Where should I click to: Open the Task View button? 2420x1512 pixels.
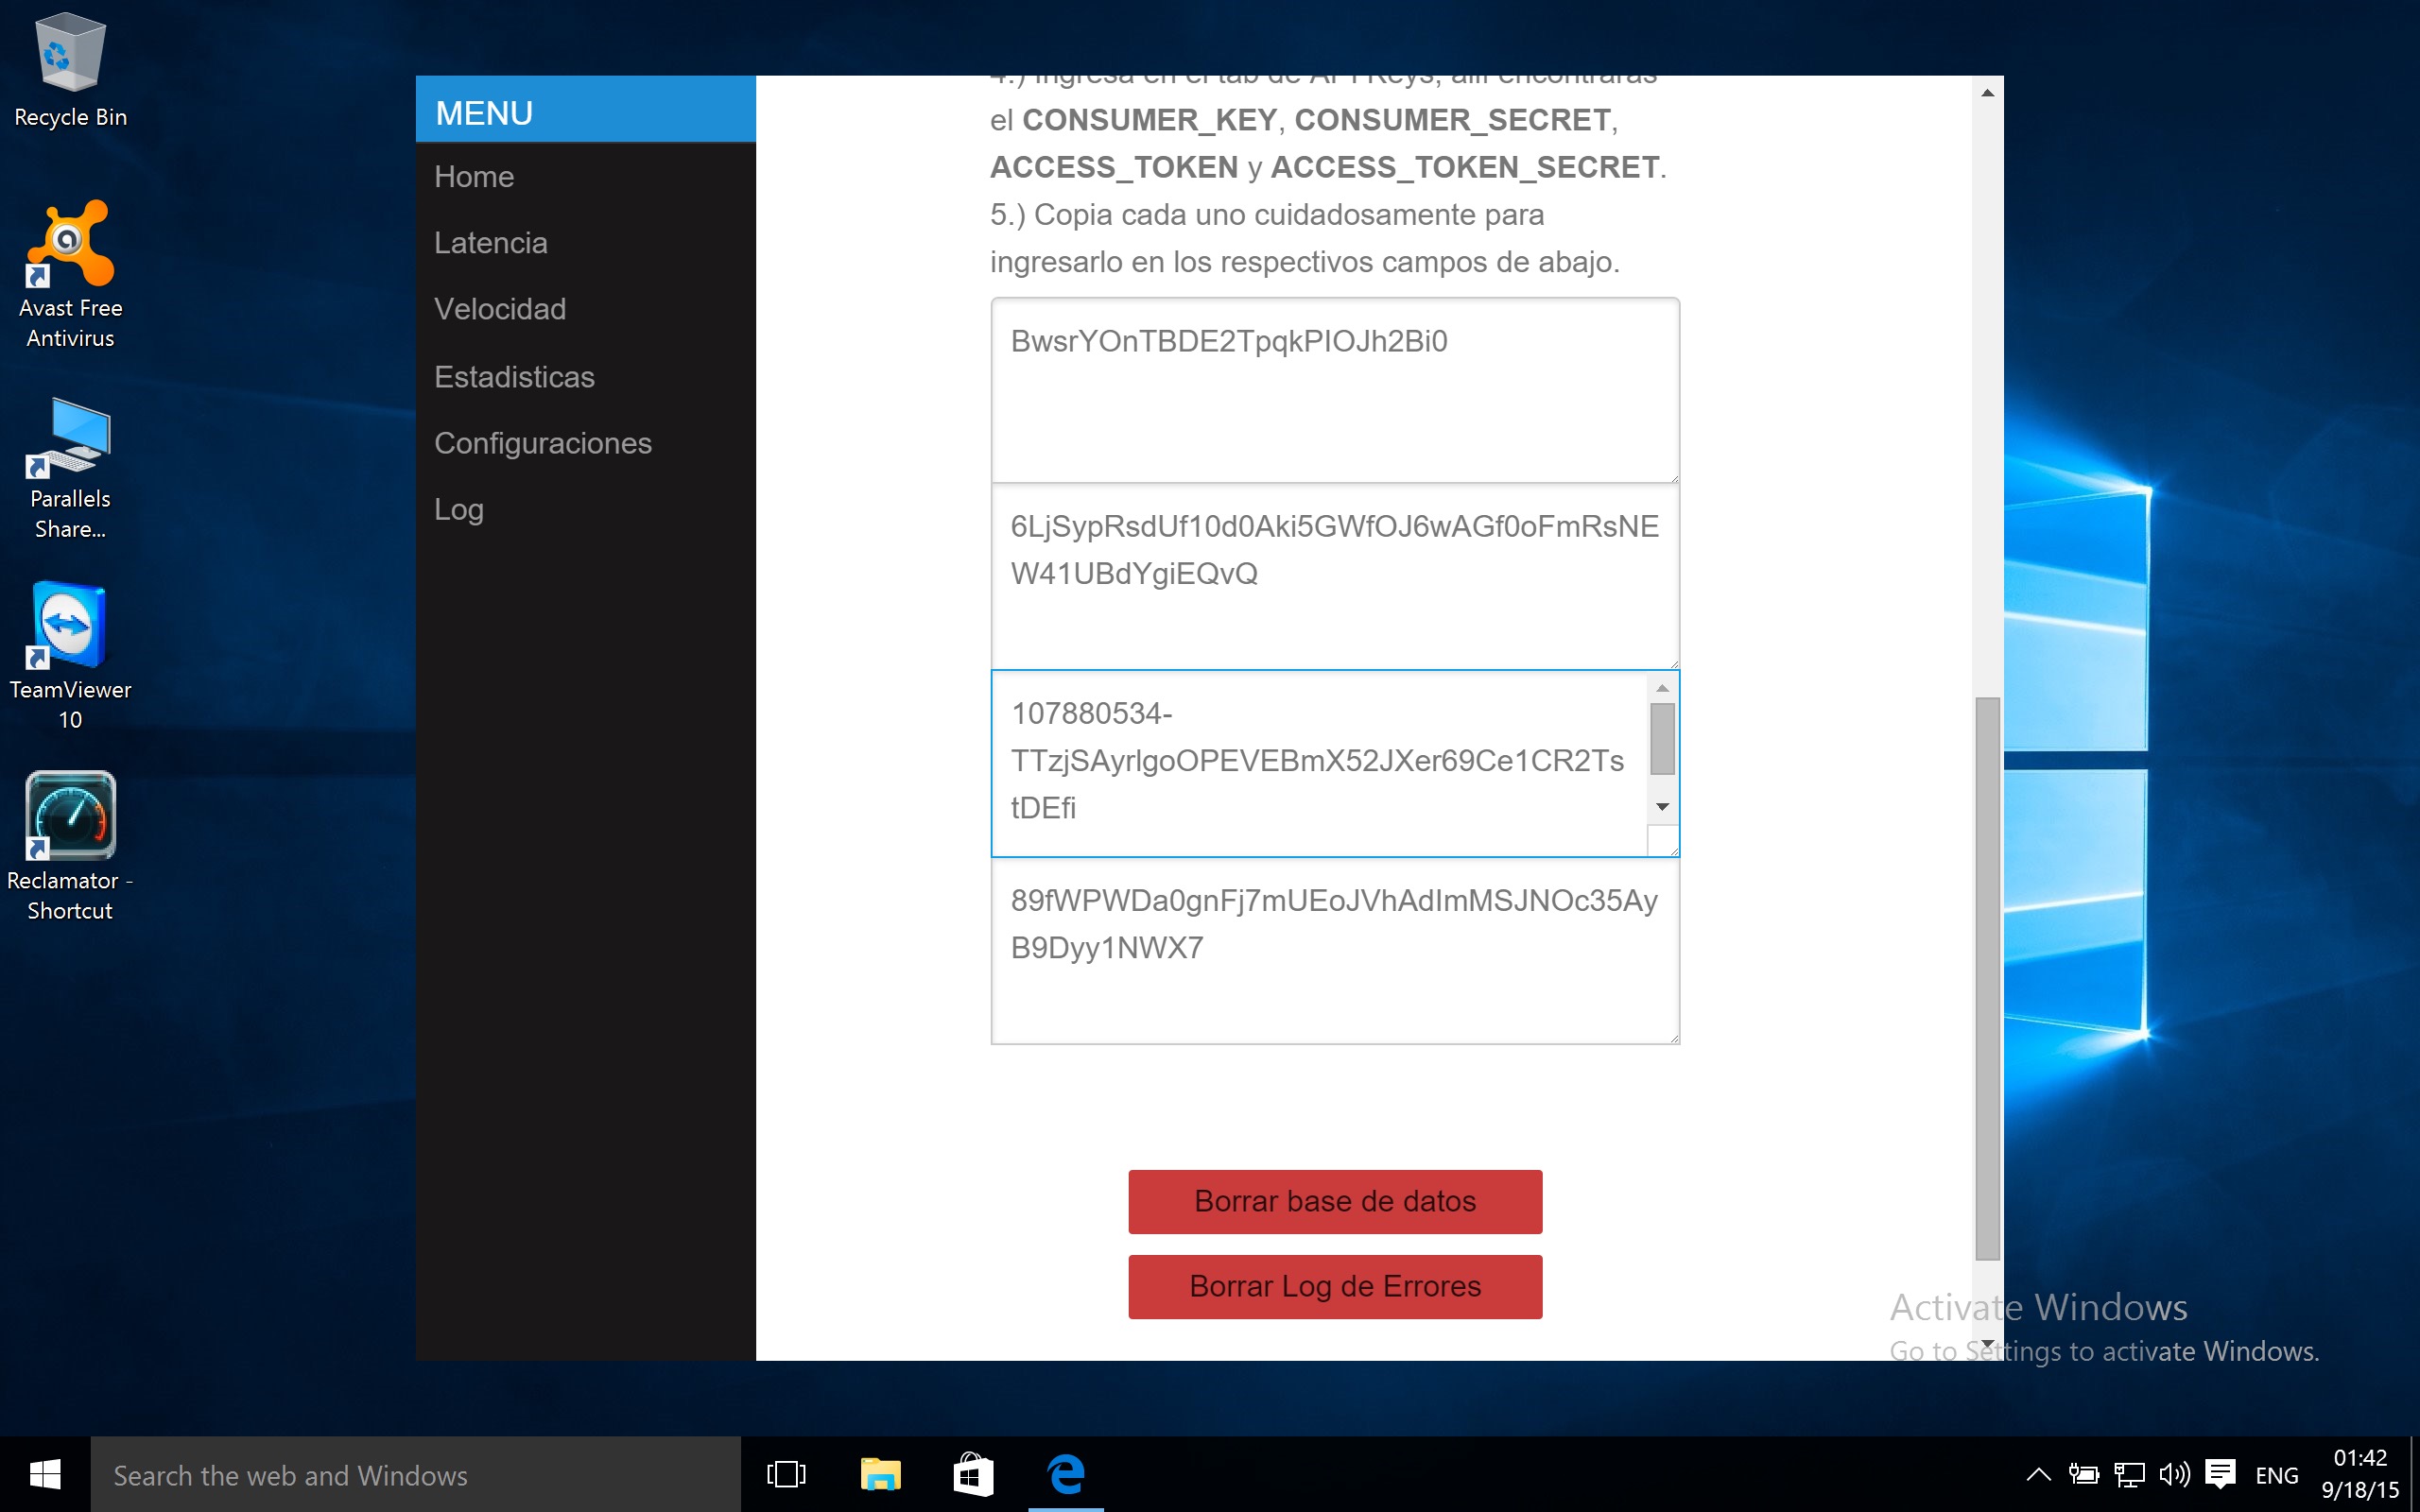pyautogui.click(x=787, y=1474)
